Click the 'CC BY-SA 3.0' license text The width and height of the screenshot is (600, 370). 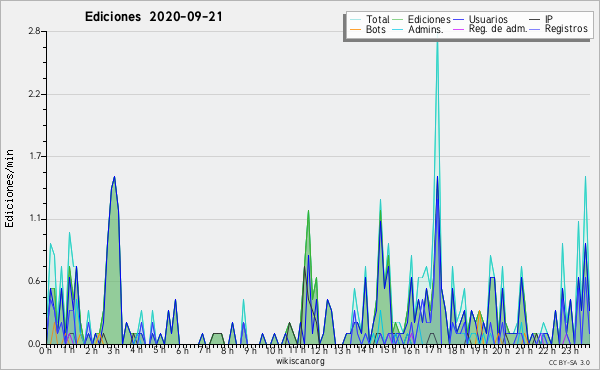(x=569, y=362)
